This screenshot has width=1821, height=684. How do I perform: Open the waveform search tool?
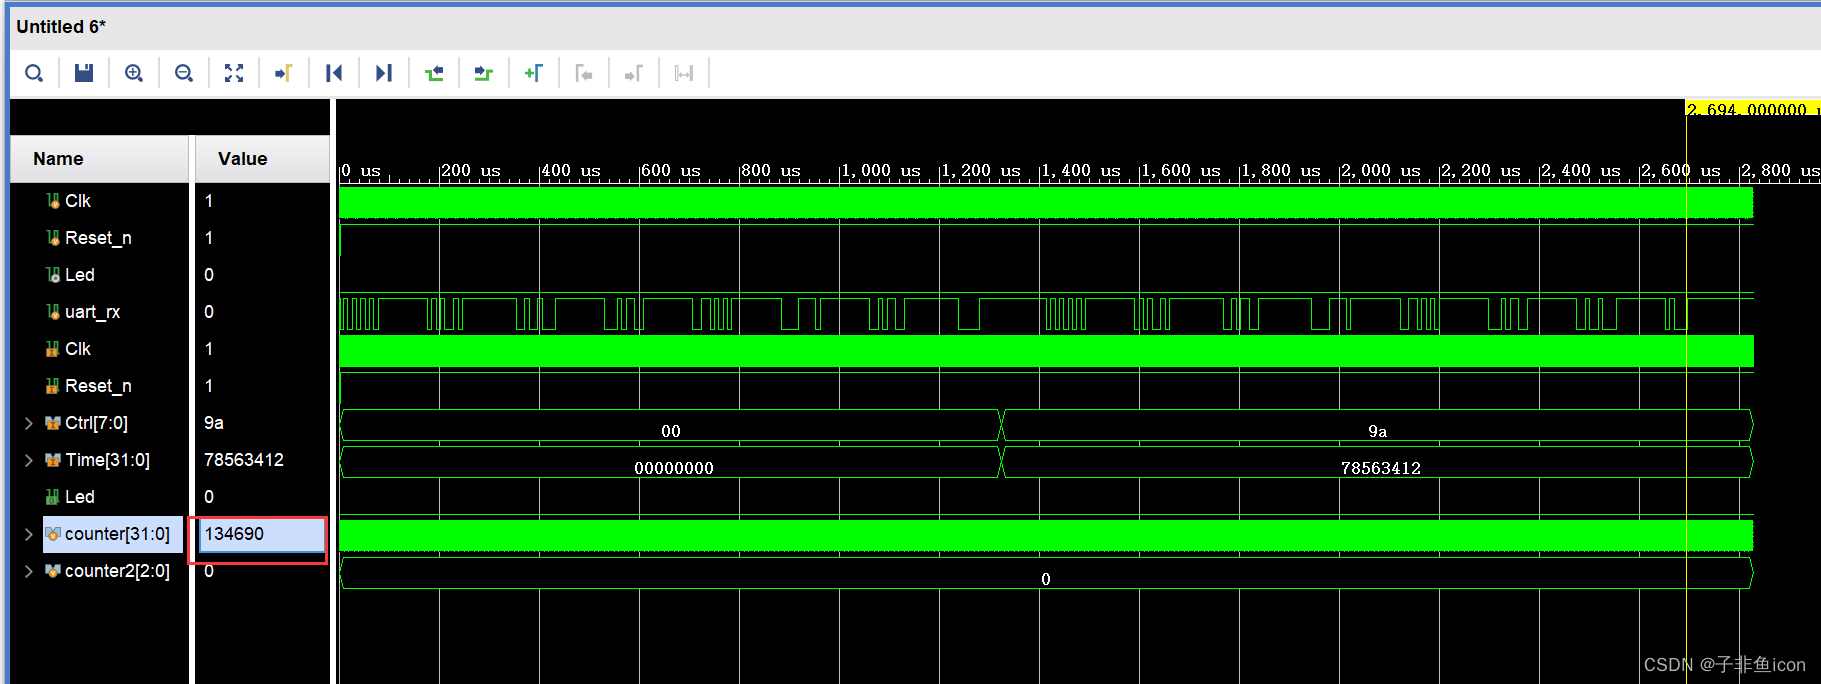[34, 73]
